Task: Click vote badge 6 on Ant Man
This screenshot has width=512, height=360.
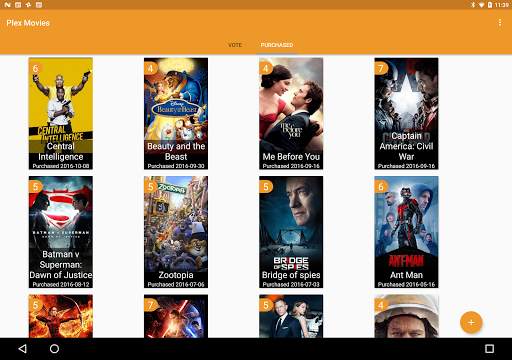Action: click(381, 187)
